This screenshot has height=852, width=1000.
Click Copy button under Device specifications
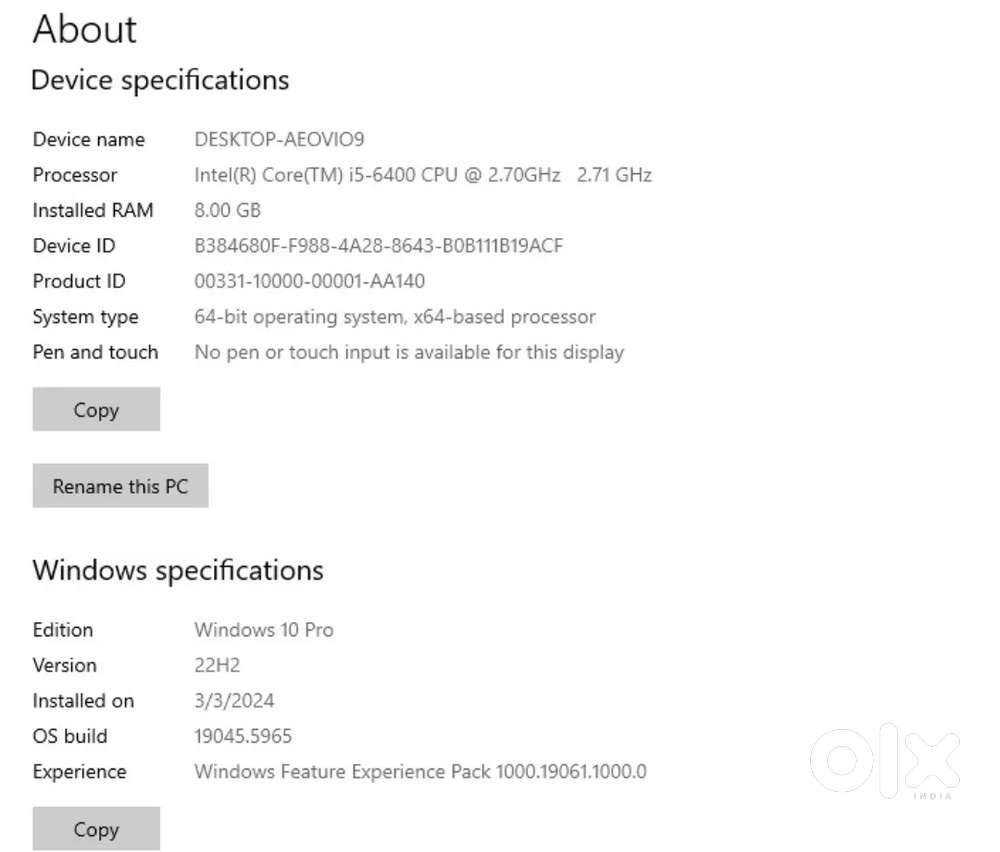[96, 409]
